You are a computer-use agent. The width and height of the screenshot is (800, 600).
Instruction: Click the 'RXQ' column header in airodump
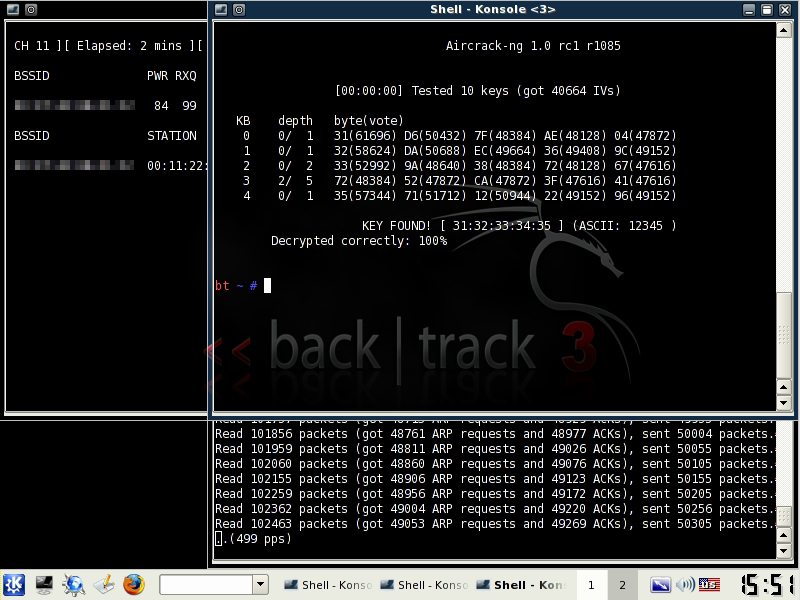[x=186, y=76]
